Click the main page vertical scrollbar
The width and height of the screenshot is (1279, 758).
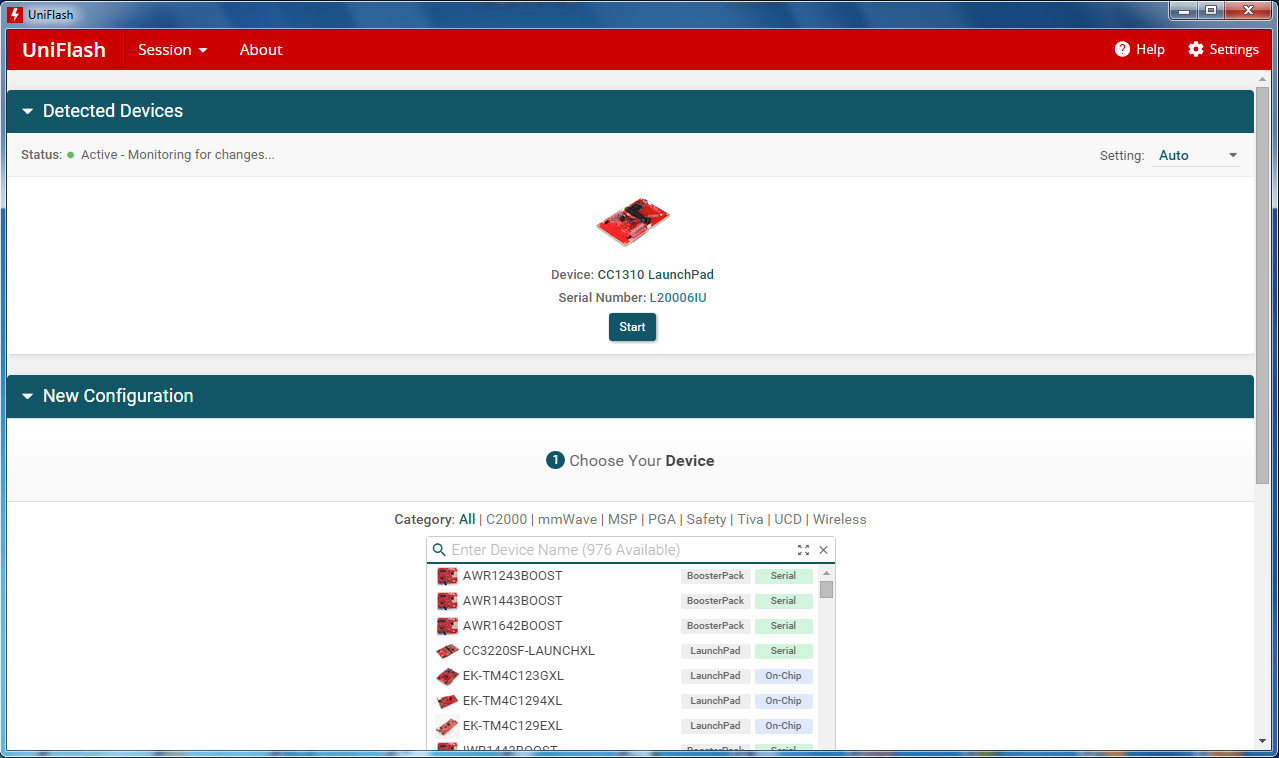(1262, 285)
